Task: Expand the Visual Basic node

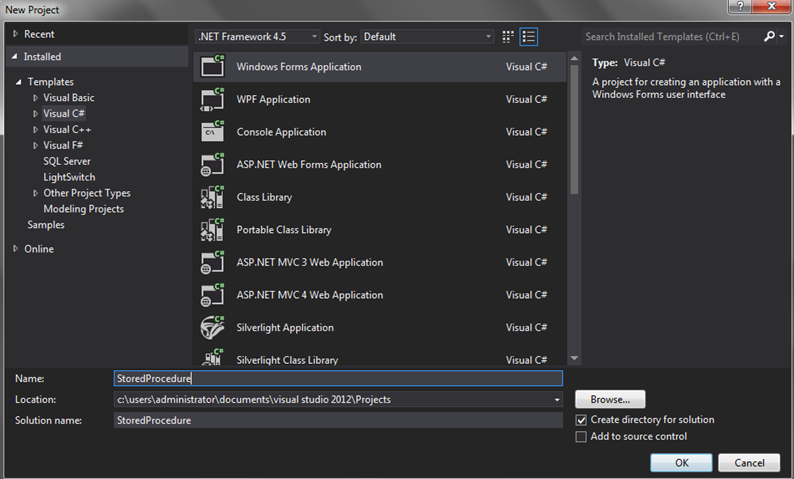Action: pyautogui.click(x=35, y=98)
